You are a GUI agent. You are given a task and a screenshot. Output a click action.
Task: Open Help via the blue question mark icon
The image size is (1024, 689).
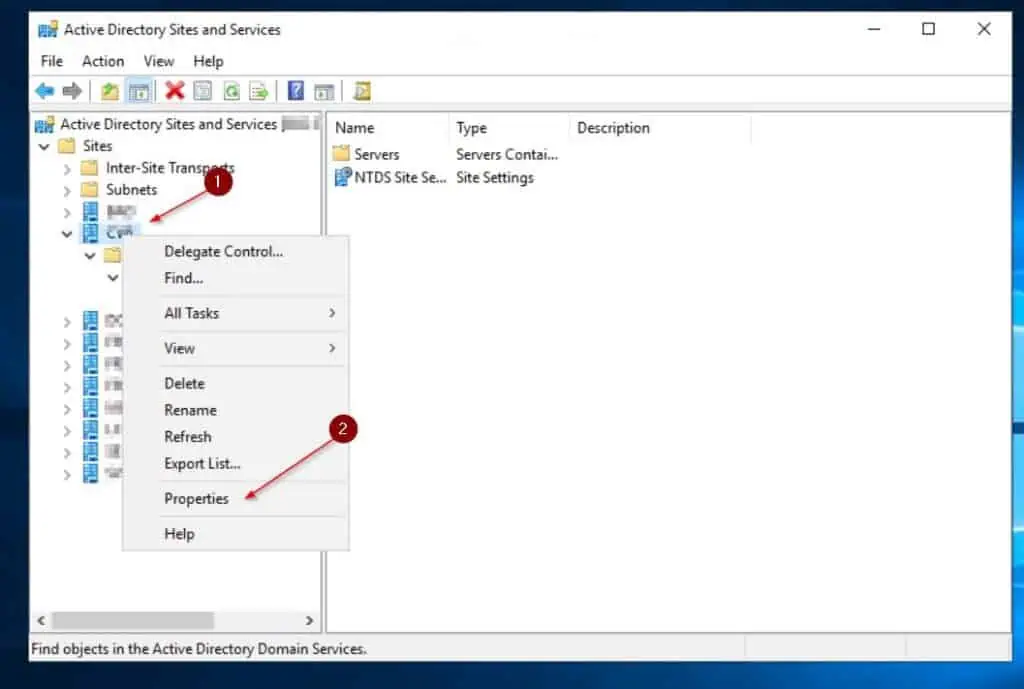(296, 91)
